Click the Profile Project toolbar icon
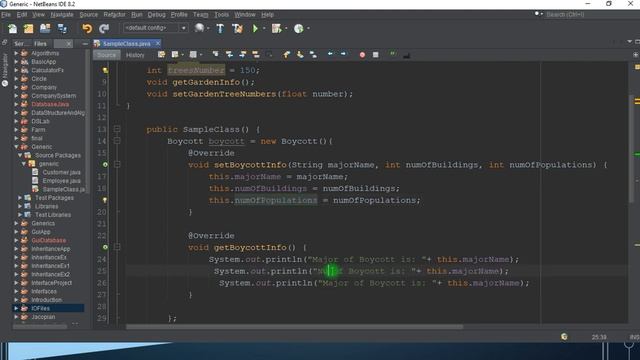Viewport: 640px width, 360px height. (x=298, y=29)
